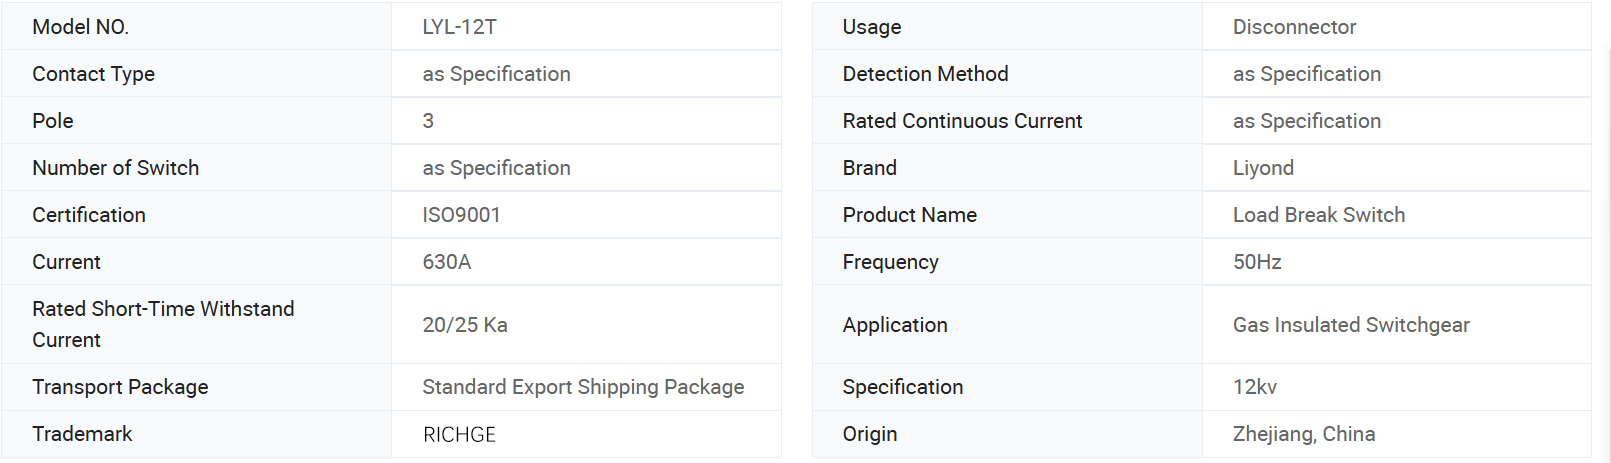Select the Number of Switch label

coord(115,168)
